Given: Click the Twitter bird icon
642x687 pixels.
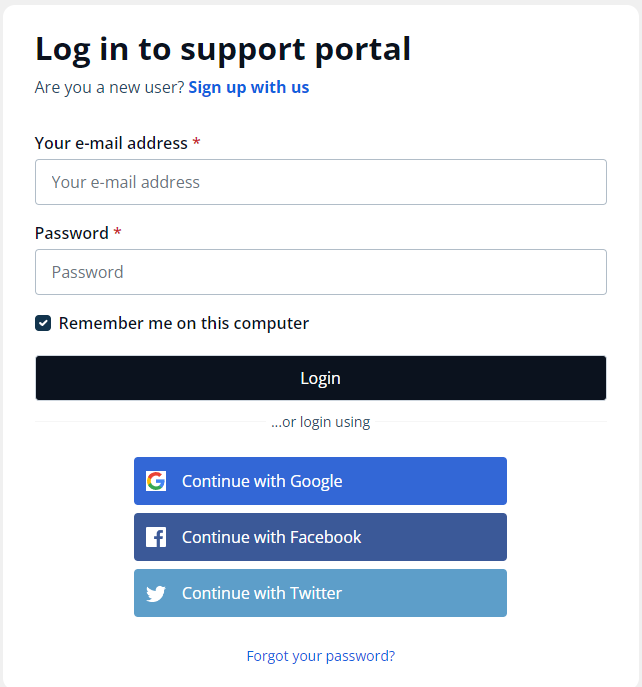Looking at the screenshot, I should 156,593.
